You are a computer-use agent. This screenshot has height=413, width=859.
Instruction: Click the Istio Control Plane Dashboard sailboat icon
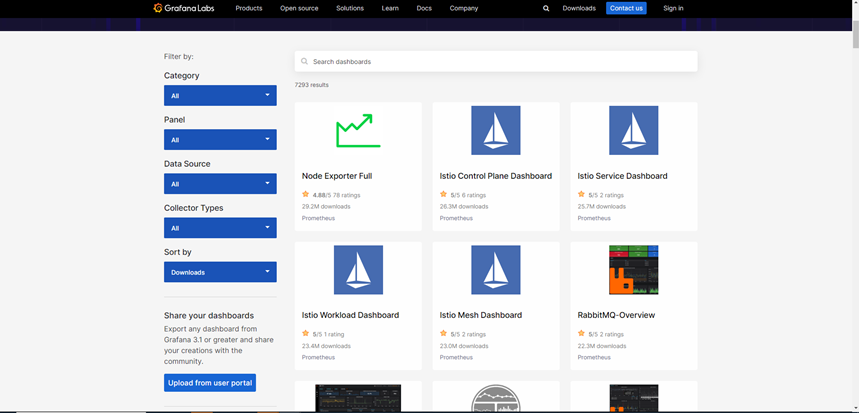[496, 130]
